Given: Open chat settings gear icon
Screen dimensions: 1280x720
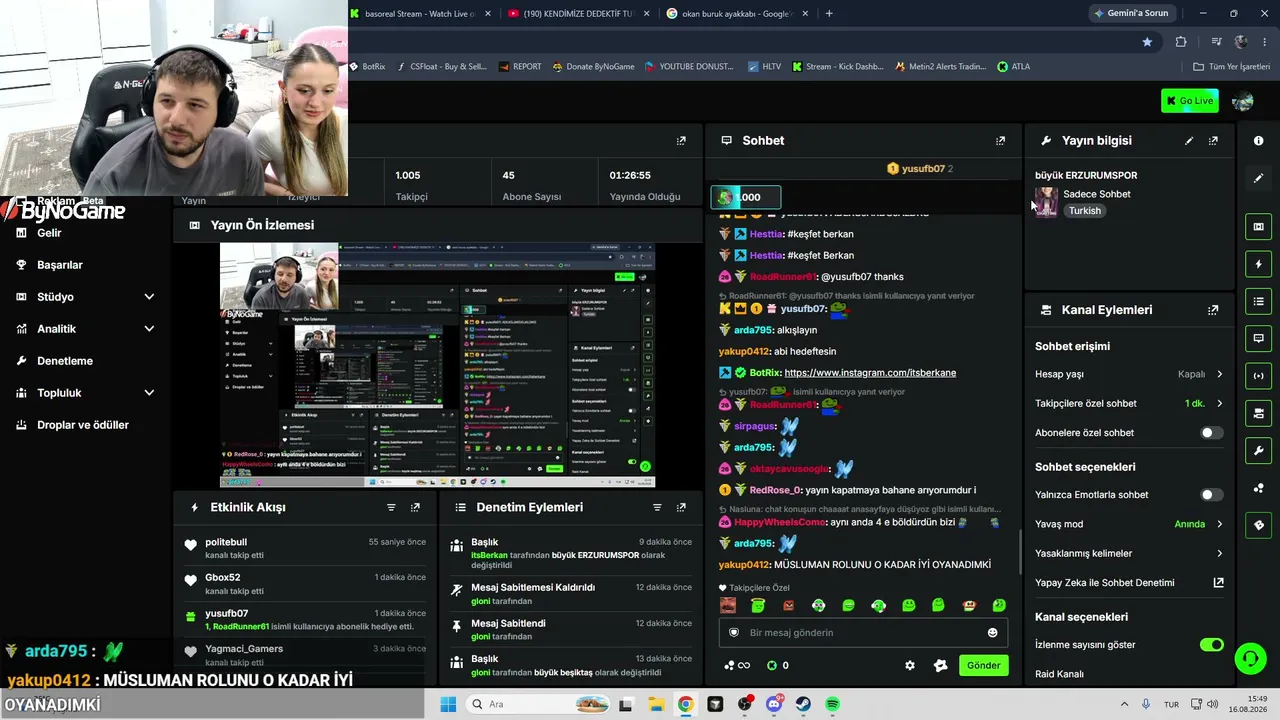Looking at the screenshot, I should 910,665.
